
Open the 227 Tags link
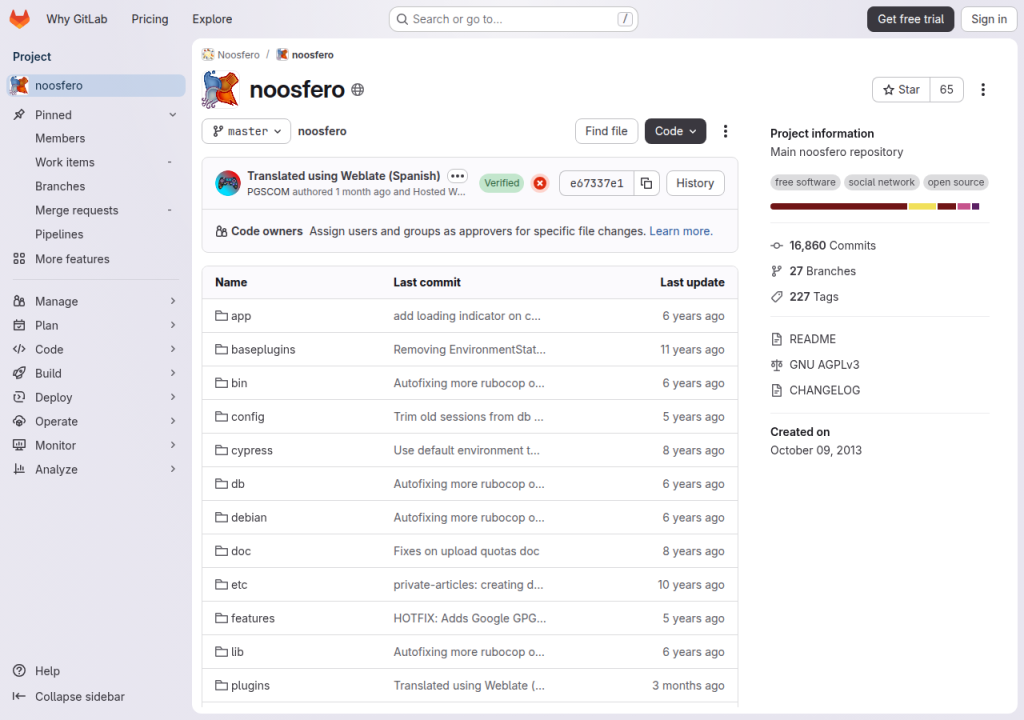[x=805, y=297]
